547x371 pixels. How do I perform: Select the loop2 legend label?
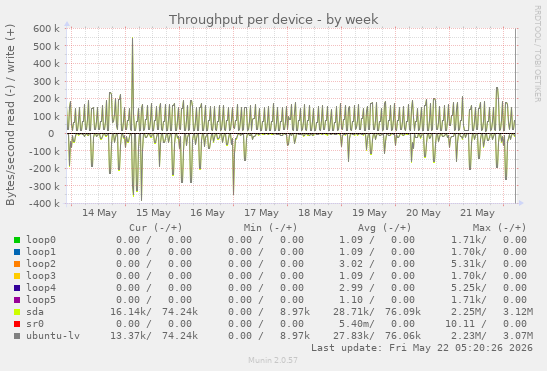[41, 264]
